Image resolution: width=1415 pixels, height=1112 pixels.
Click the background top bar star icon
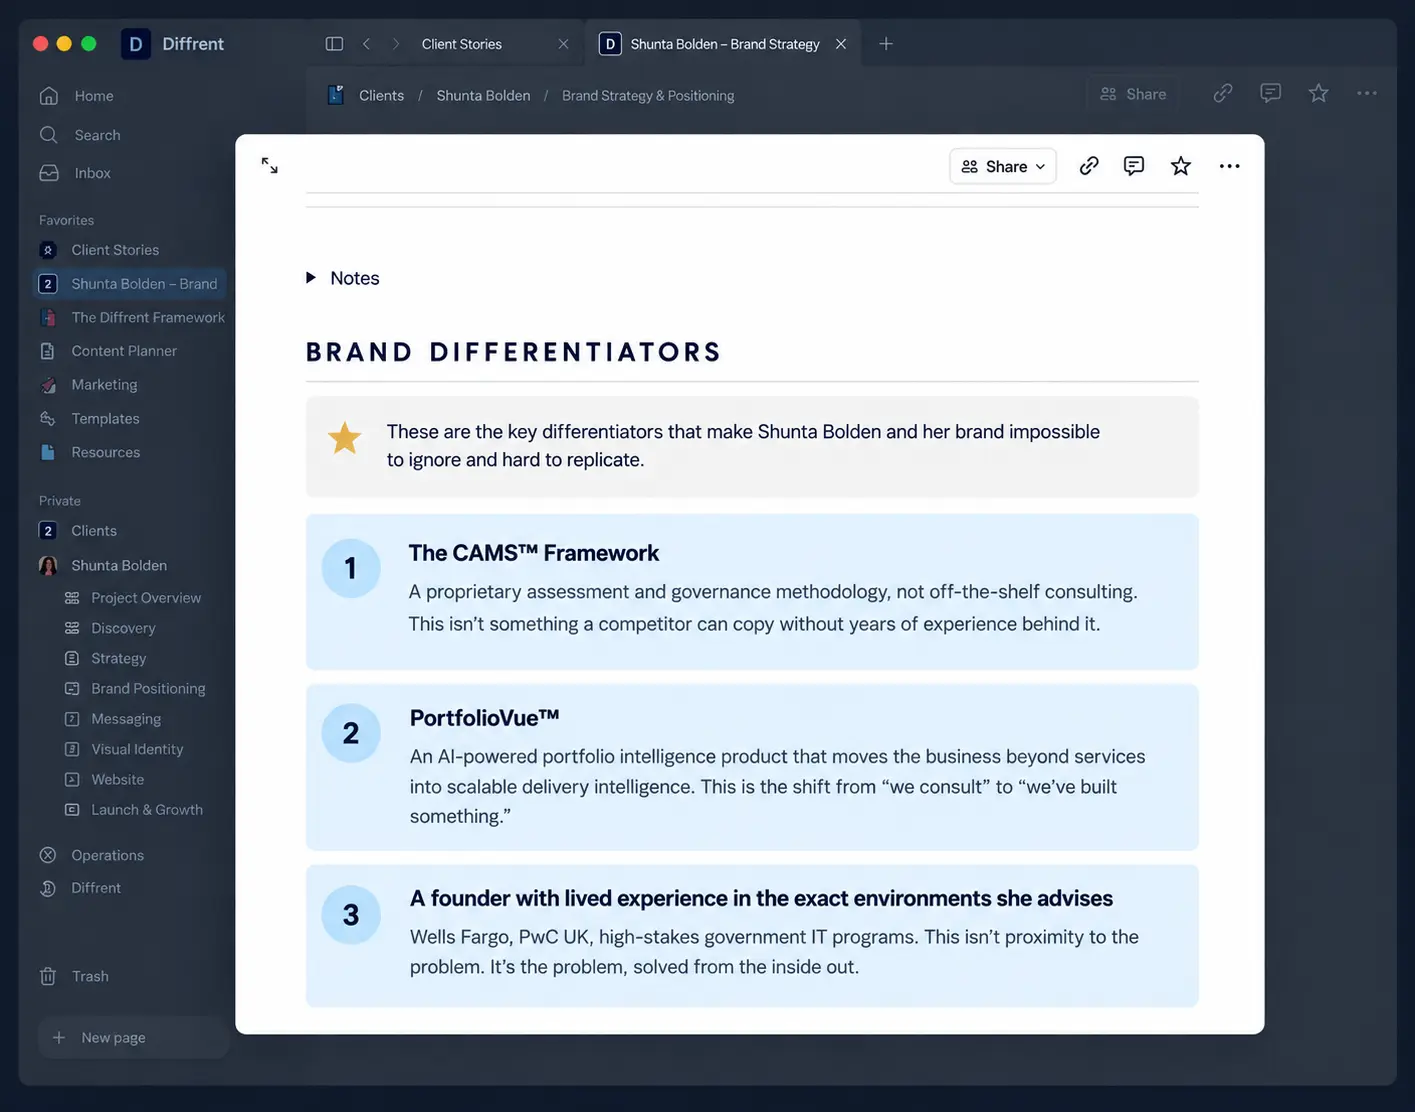(1319, 93)
